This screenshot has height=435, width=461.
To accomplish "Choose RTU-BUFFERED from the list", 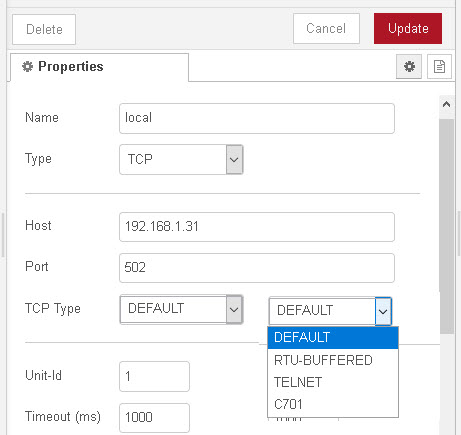I will point(333,360).
